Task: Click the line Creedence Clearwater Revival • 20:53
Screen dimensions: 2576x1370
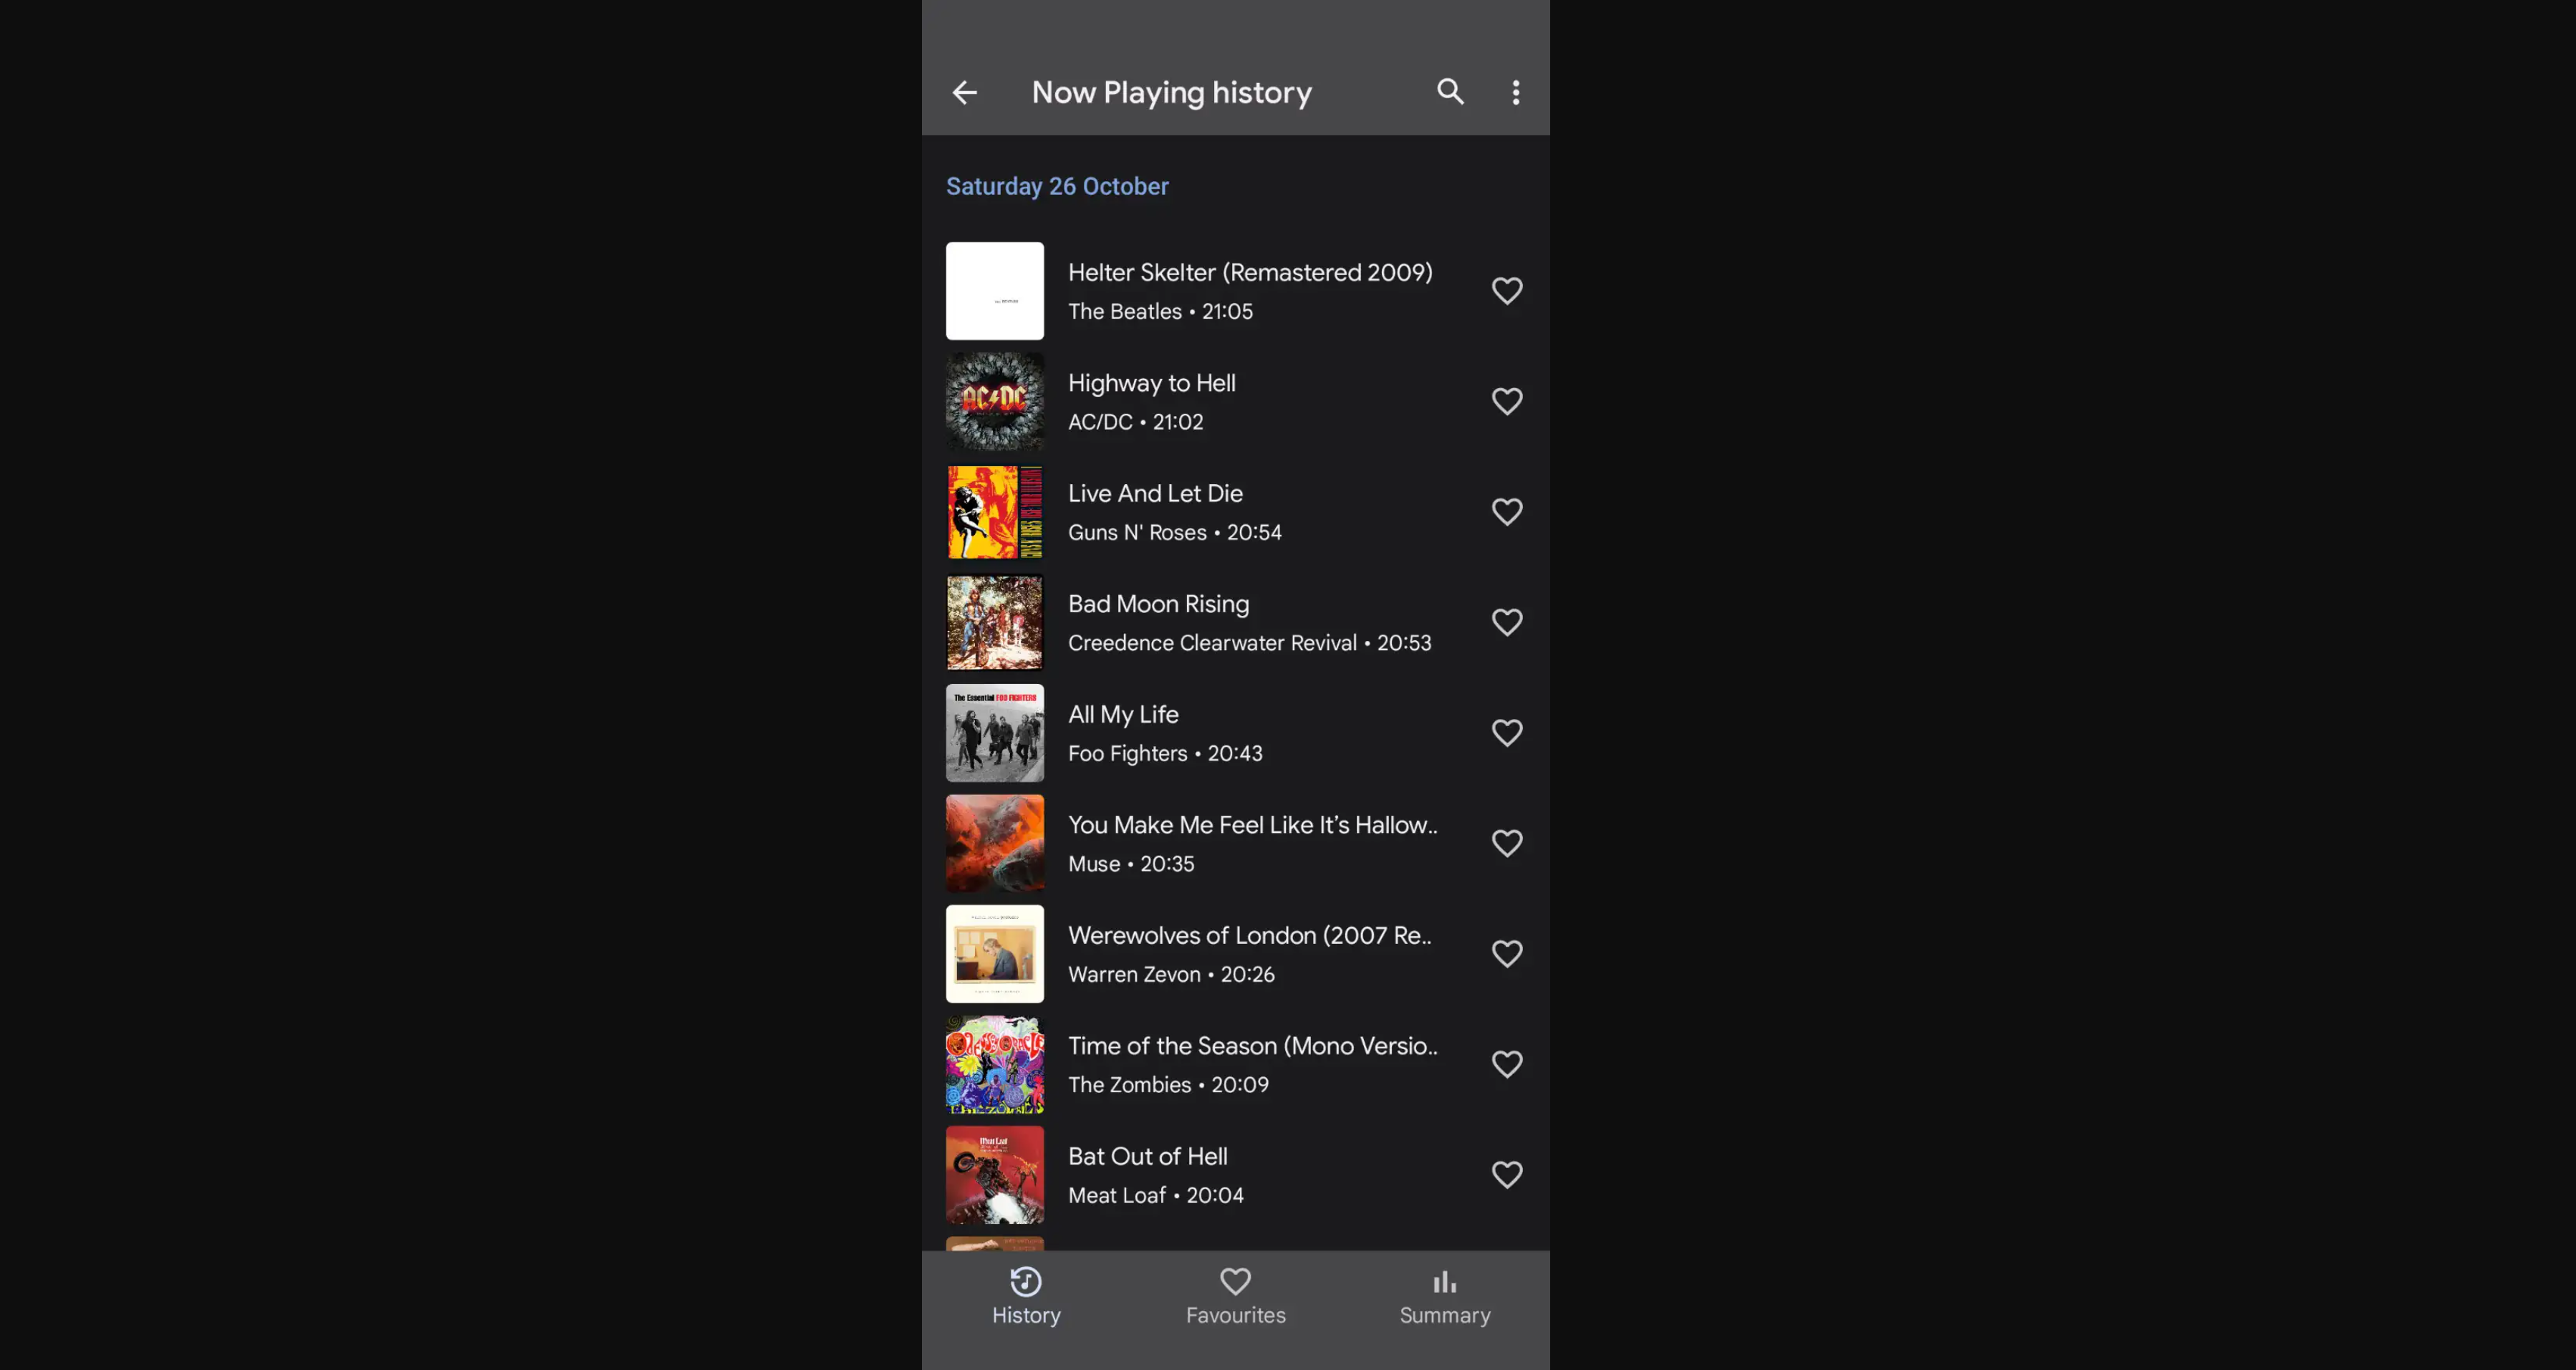Action: click(1249, 643)
